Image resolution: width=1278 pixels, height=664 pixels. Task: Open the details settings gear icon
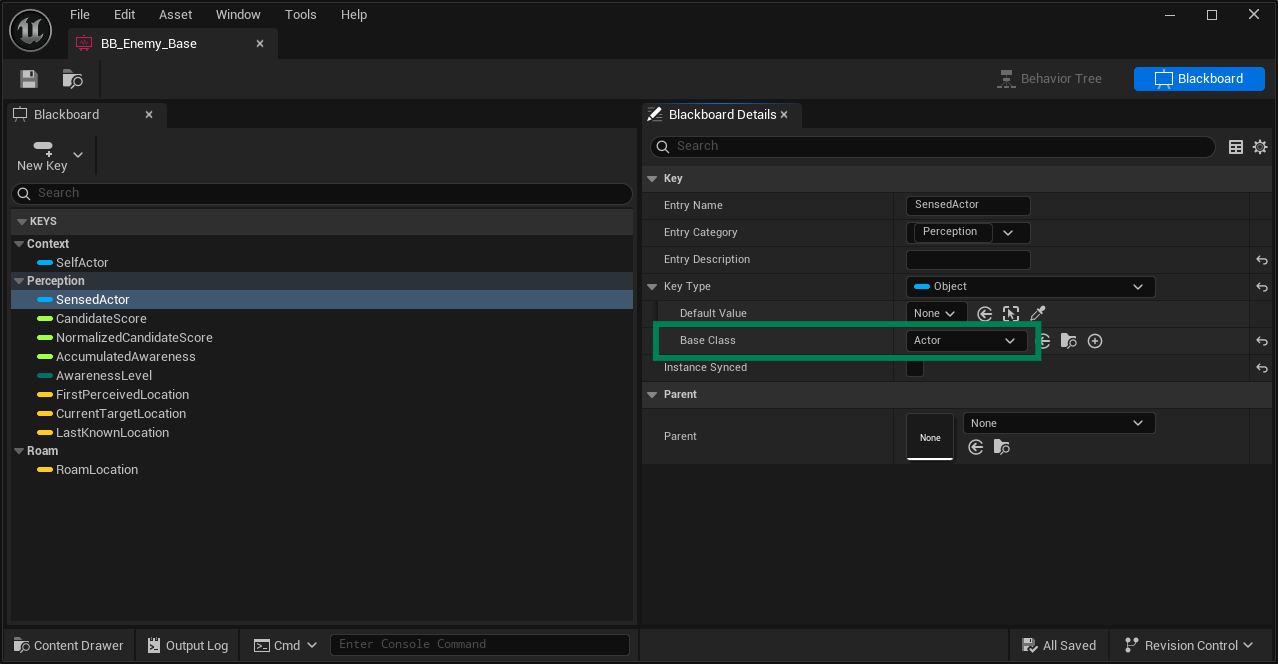click(1260, 147)
